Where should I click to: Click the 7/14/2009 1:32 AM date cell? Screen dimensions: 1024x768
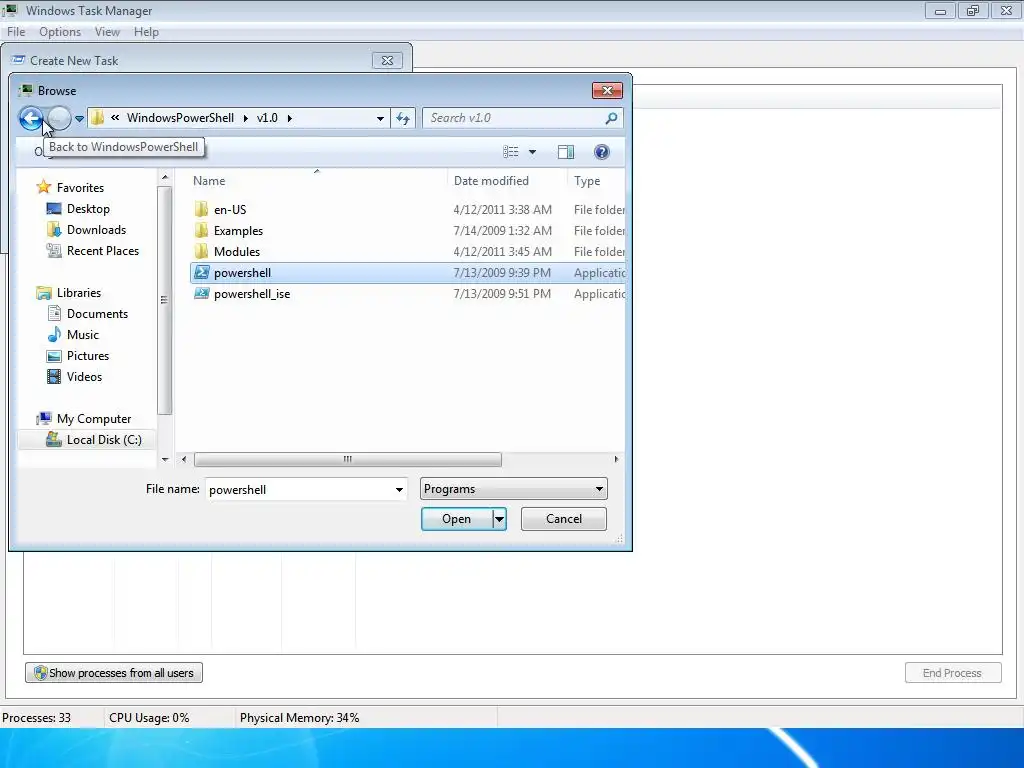502,231
